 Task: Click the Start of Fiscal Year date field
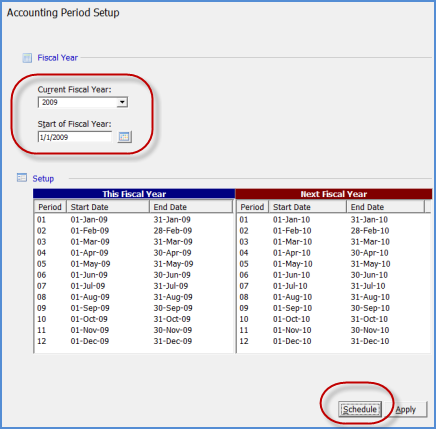pos(75,137)
